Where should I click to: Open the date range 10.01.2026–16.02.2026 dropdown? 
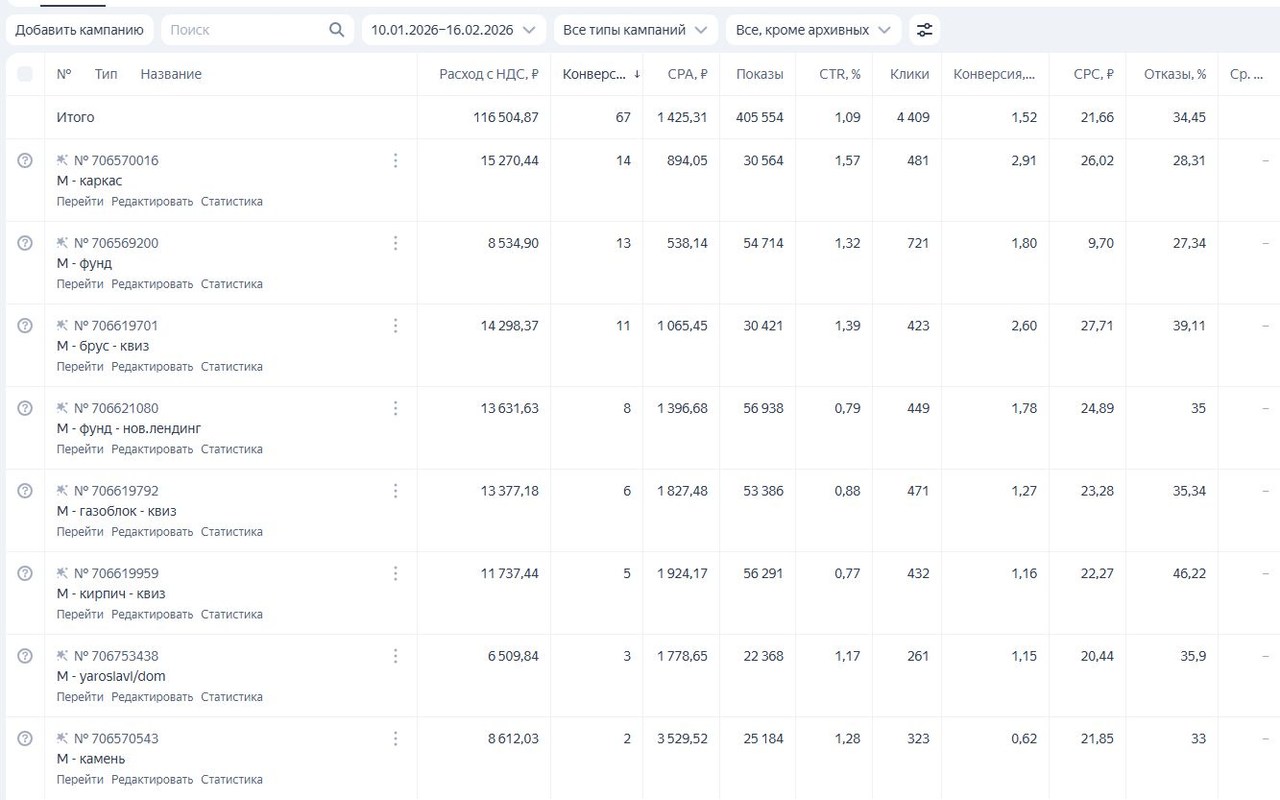click(454, 30)
